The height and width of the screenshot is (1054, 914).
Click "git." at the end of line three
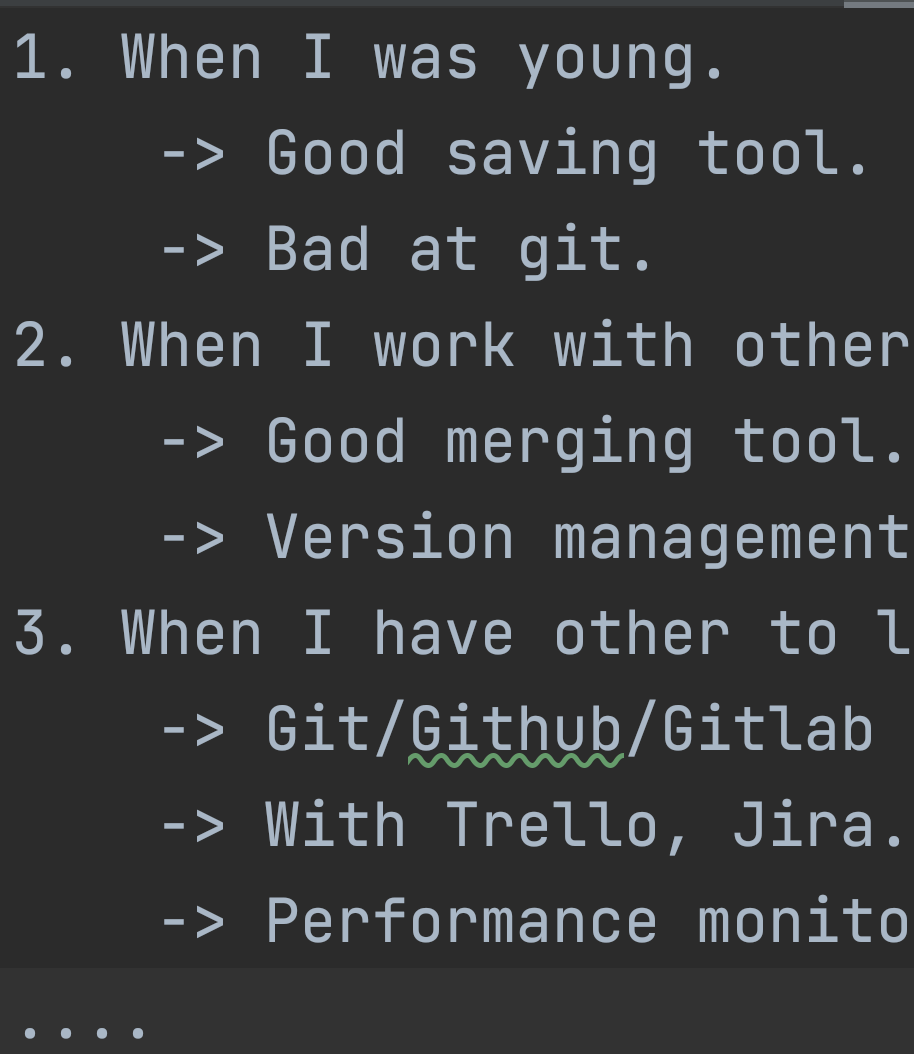(x=585, y=250)
